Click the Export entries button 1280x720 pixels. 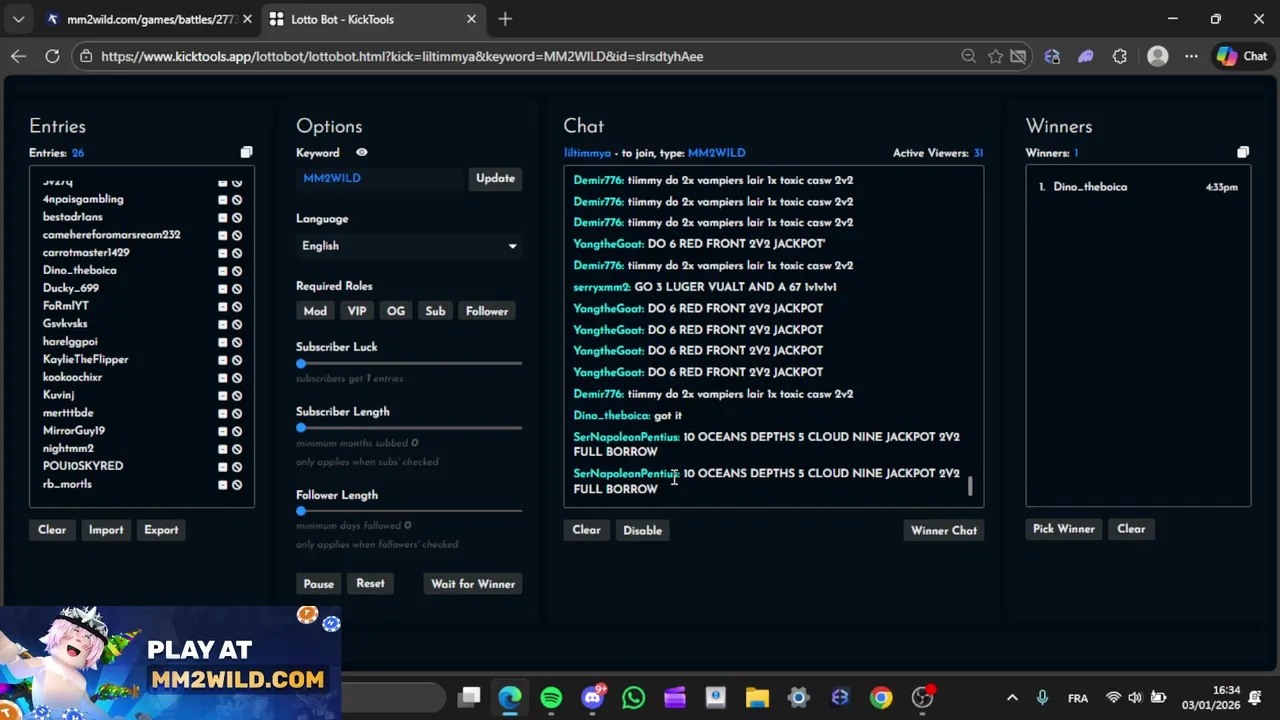(x=161, y=530)
